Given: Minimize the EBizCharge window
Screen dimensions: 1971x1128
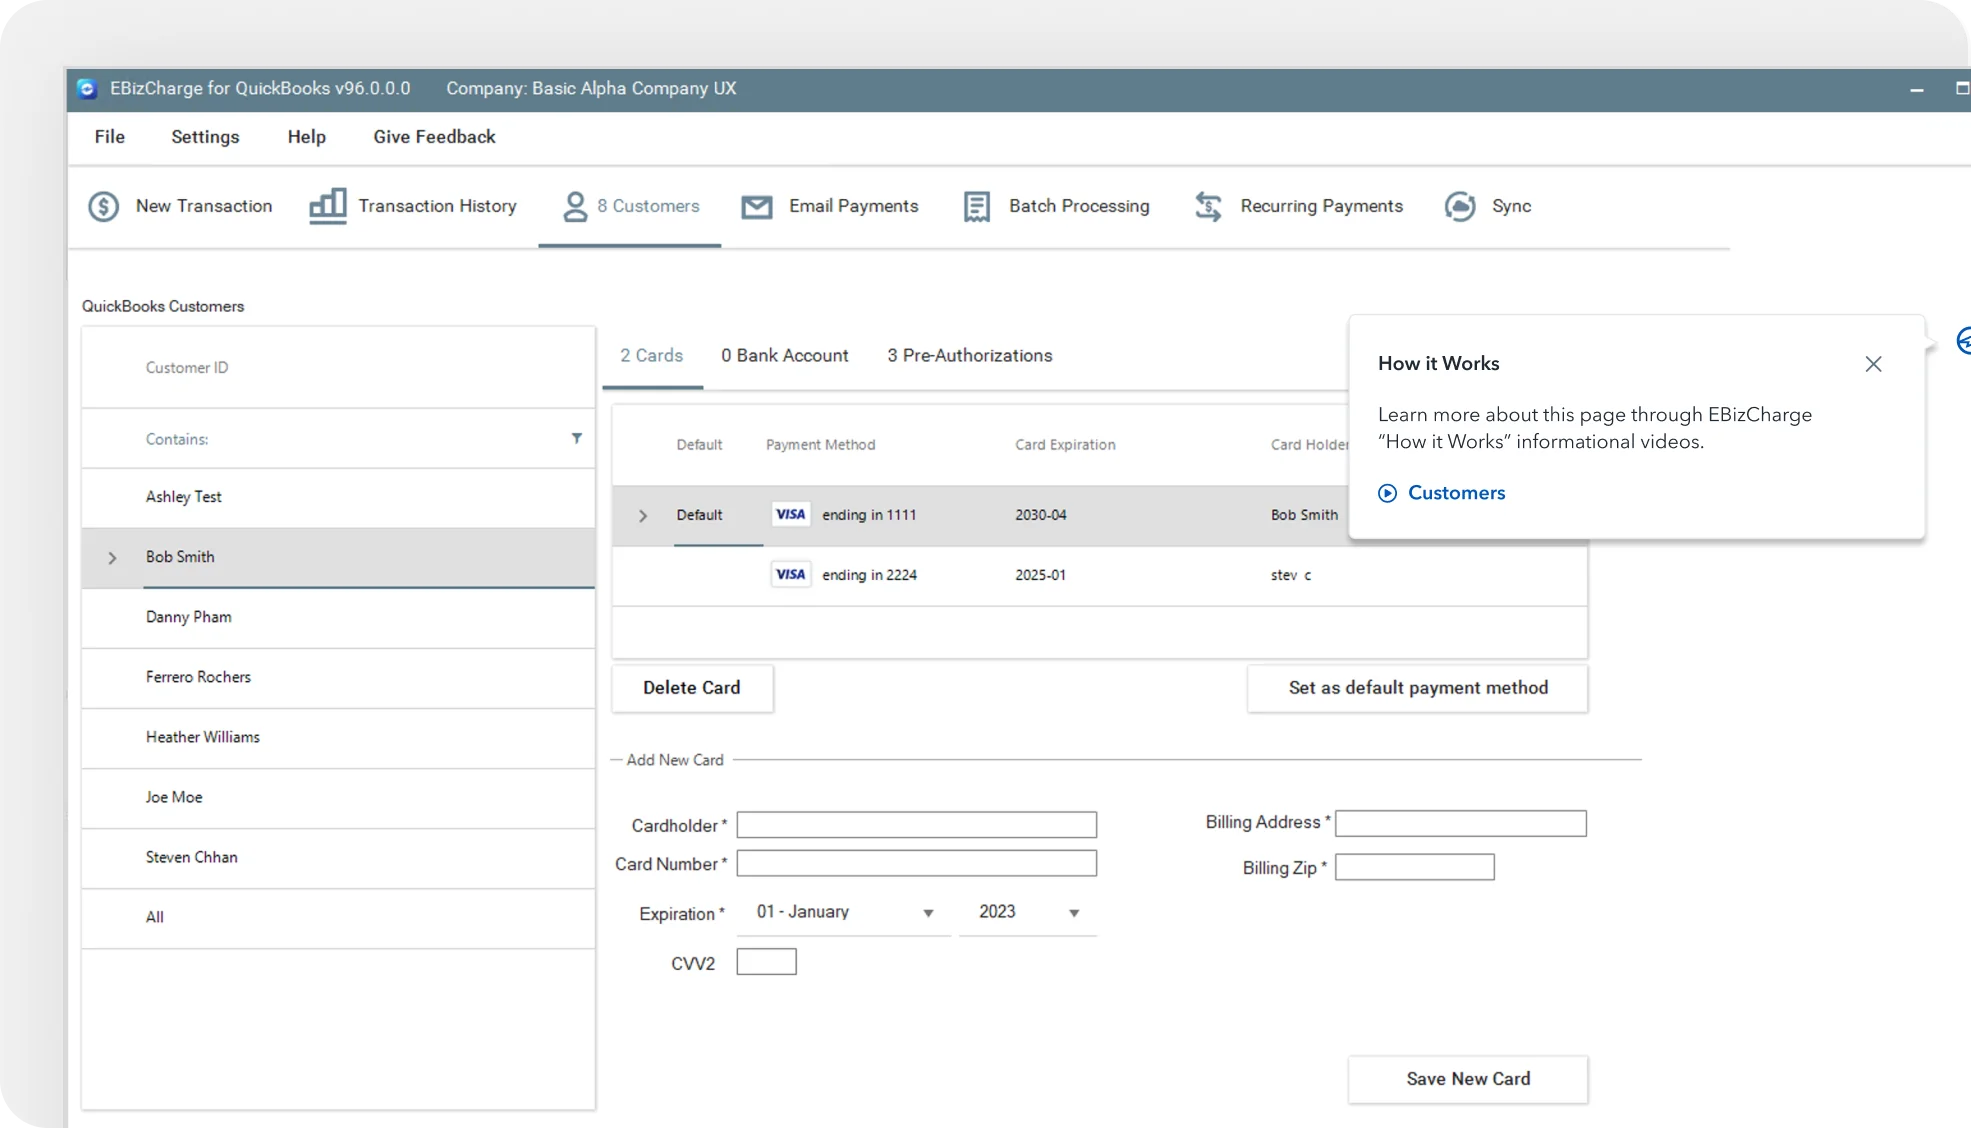Looking at the screenshot, I should (1916, 90).
